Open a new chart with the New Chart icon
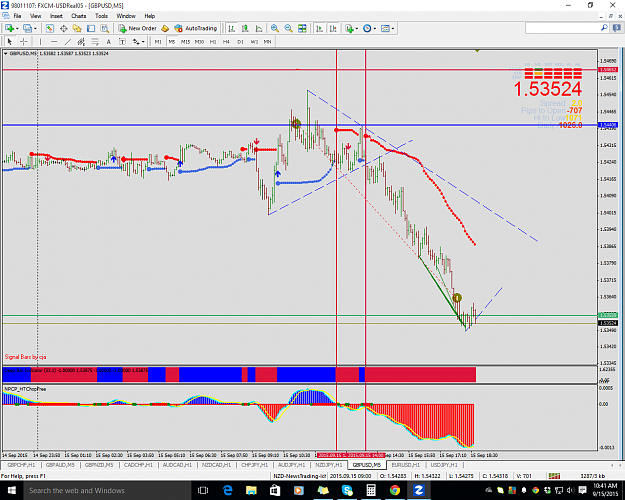Viewport: 625px width, 500px height. point(9,28)
